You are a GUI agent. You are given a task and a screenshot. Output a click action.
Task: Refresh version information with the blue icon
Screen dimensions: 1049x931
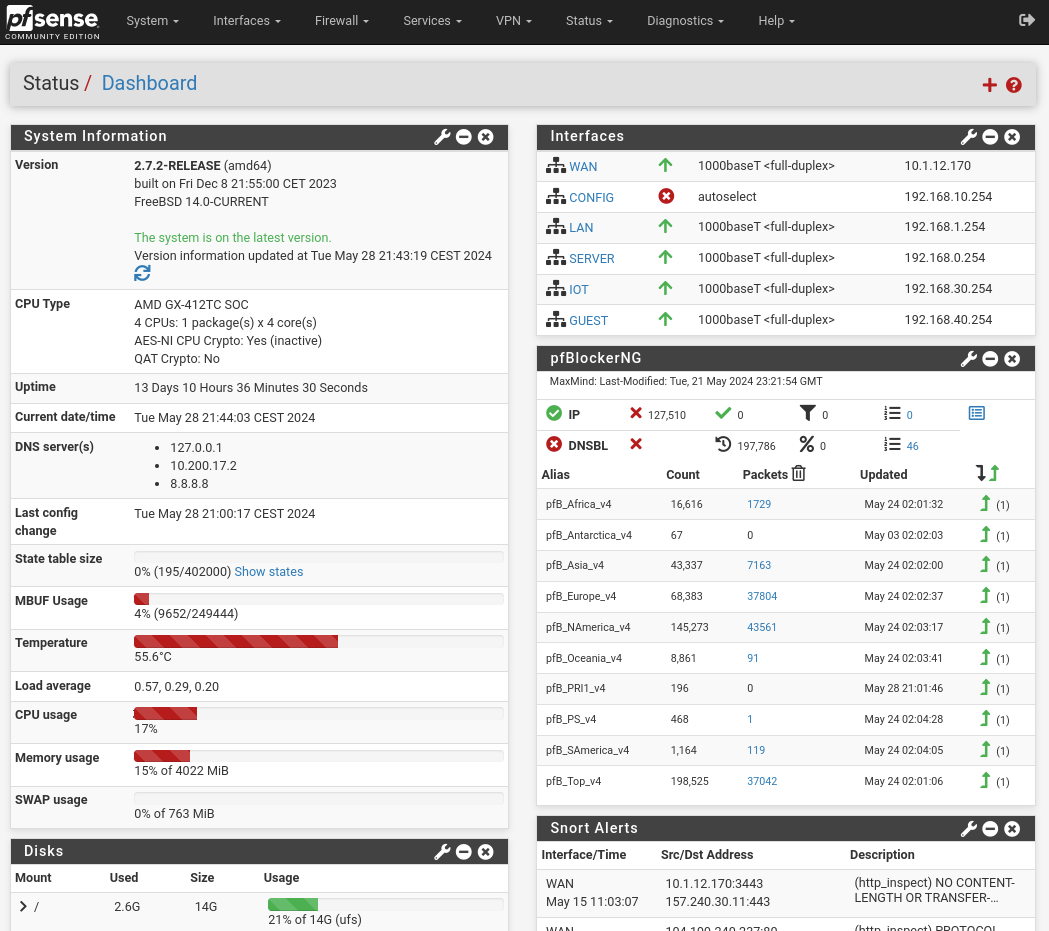point(142,273)
